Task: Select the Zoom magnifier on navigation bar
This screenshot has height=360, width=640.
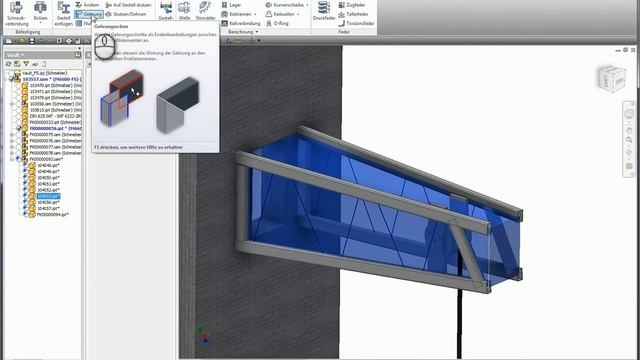Action: click(x=629, y=140)
